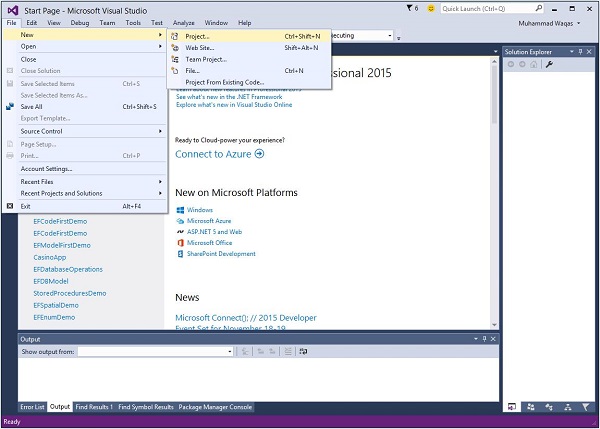Expand the Muhammad Waqas account dropdown
Screen dimensions: 600x429
[x=580, y=22]
